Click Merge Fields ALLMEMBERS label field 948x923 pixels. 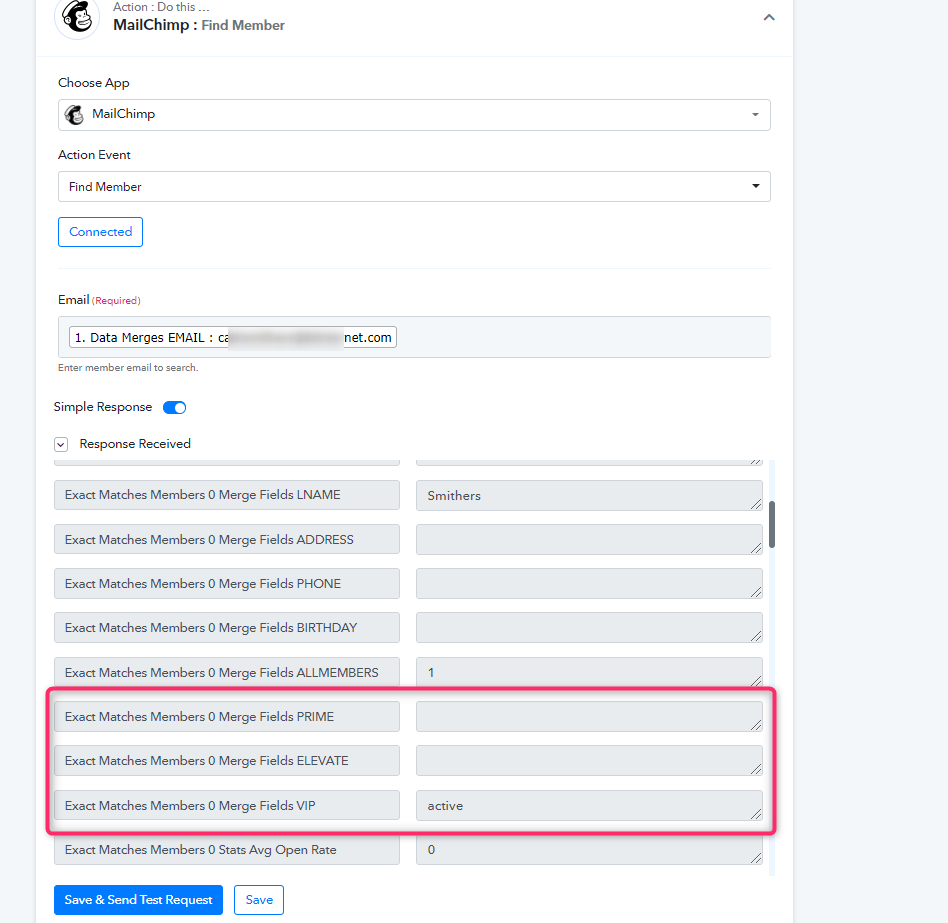227,672
